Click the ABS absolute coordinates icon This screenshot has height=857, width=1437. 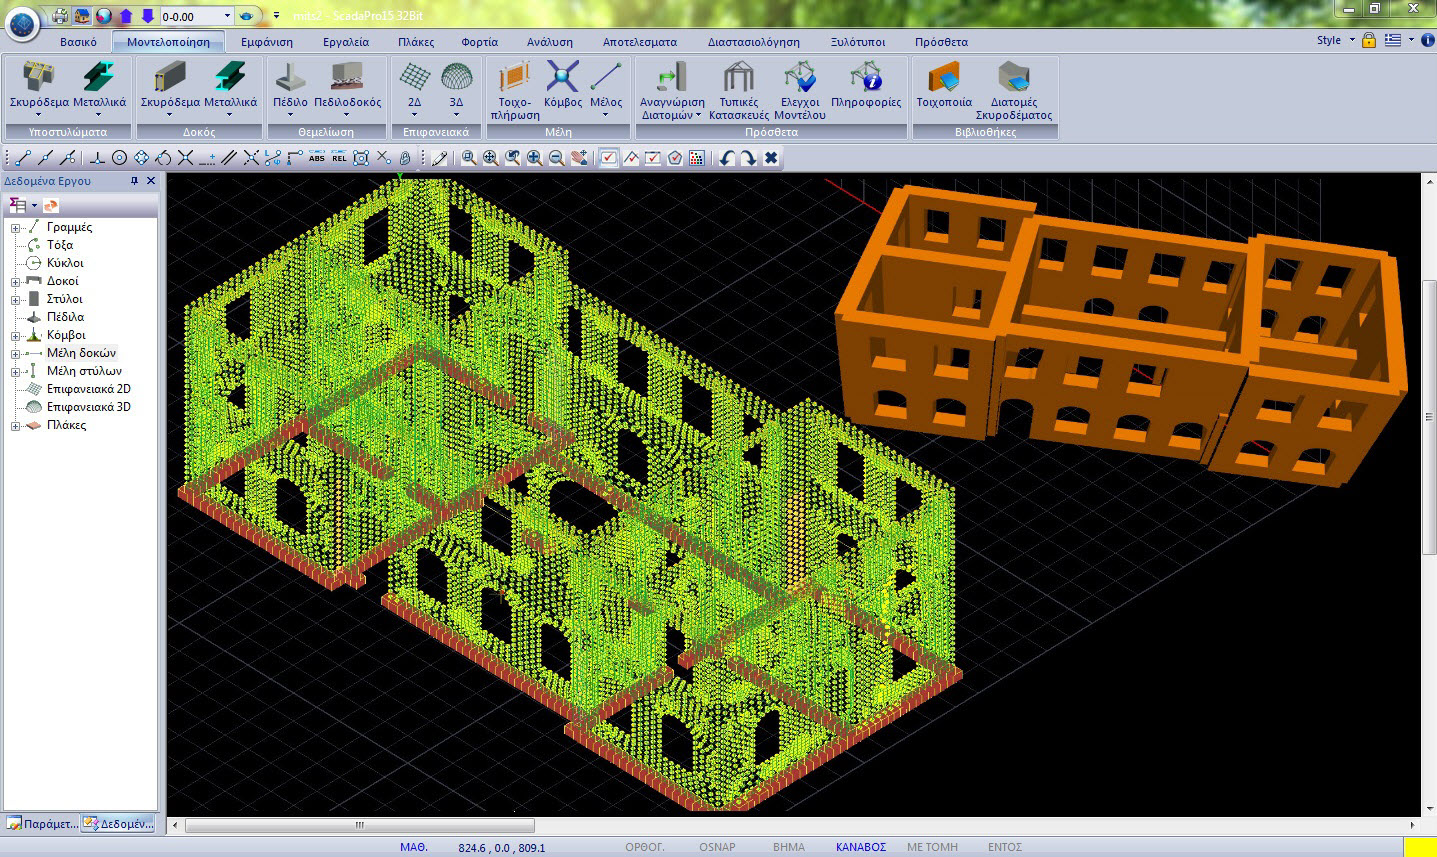click(x=317, y=158)
